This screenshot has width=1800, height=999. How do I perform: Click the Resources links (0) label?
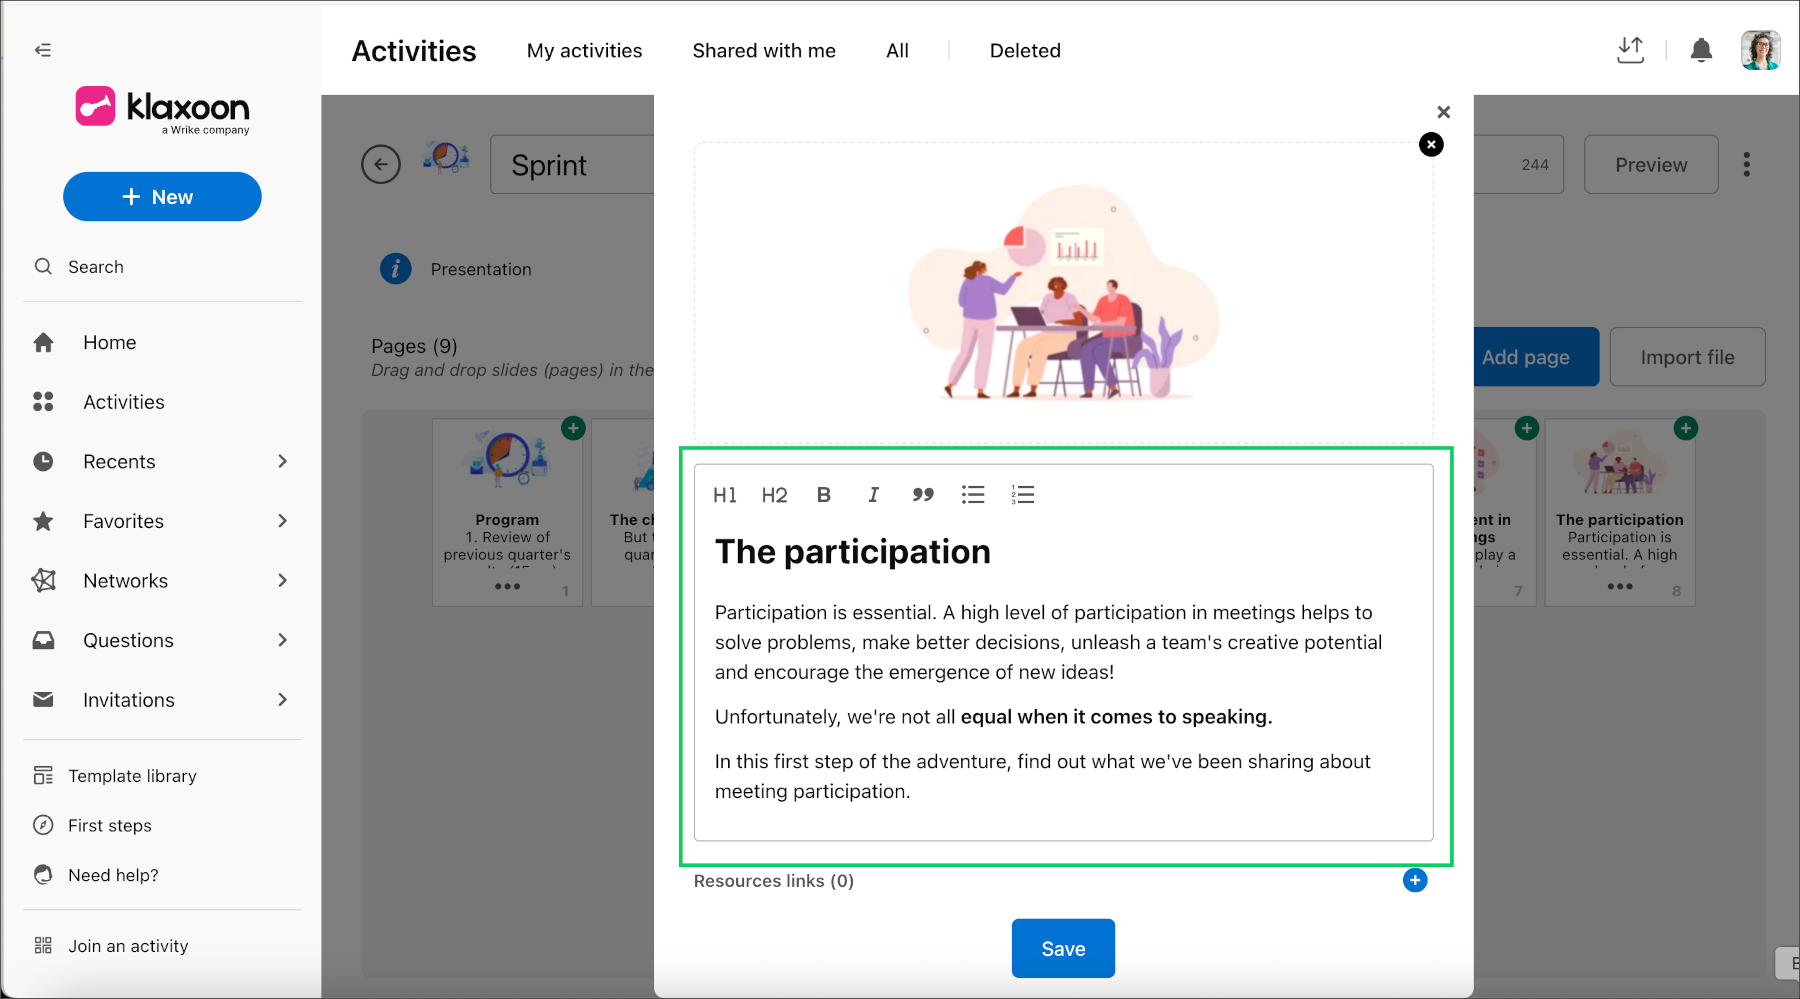pos(774,881)
